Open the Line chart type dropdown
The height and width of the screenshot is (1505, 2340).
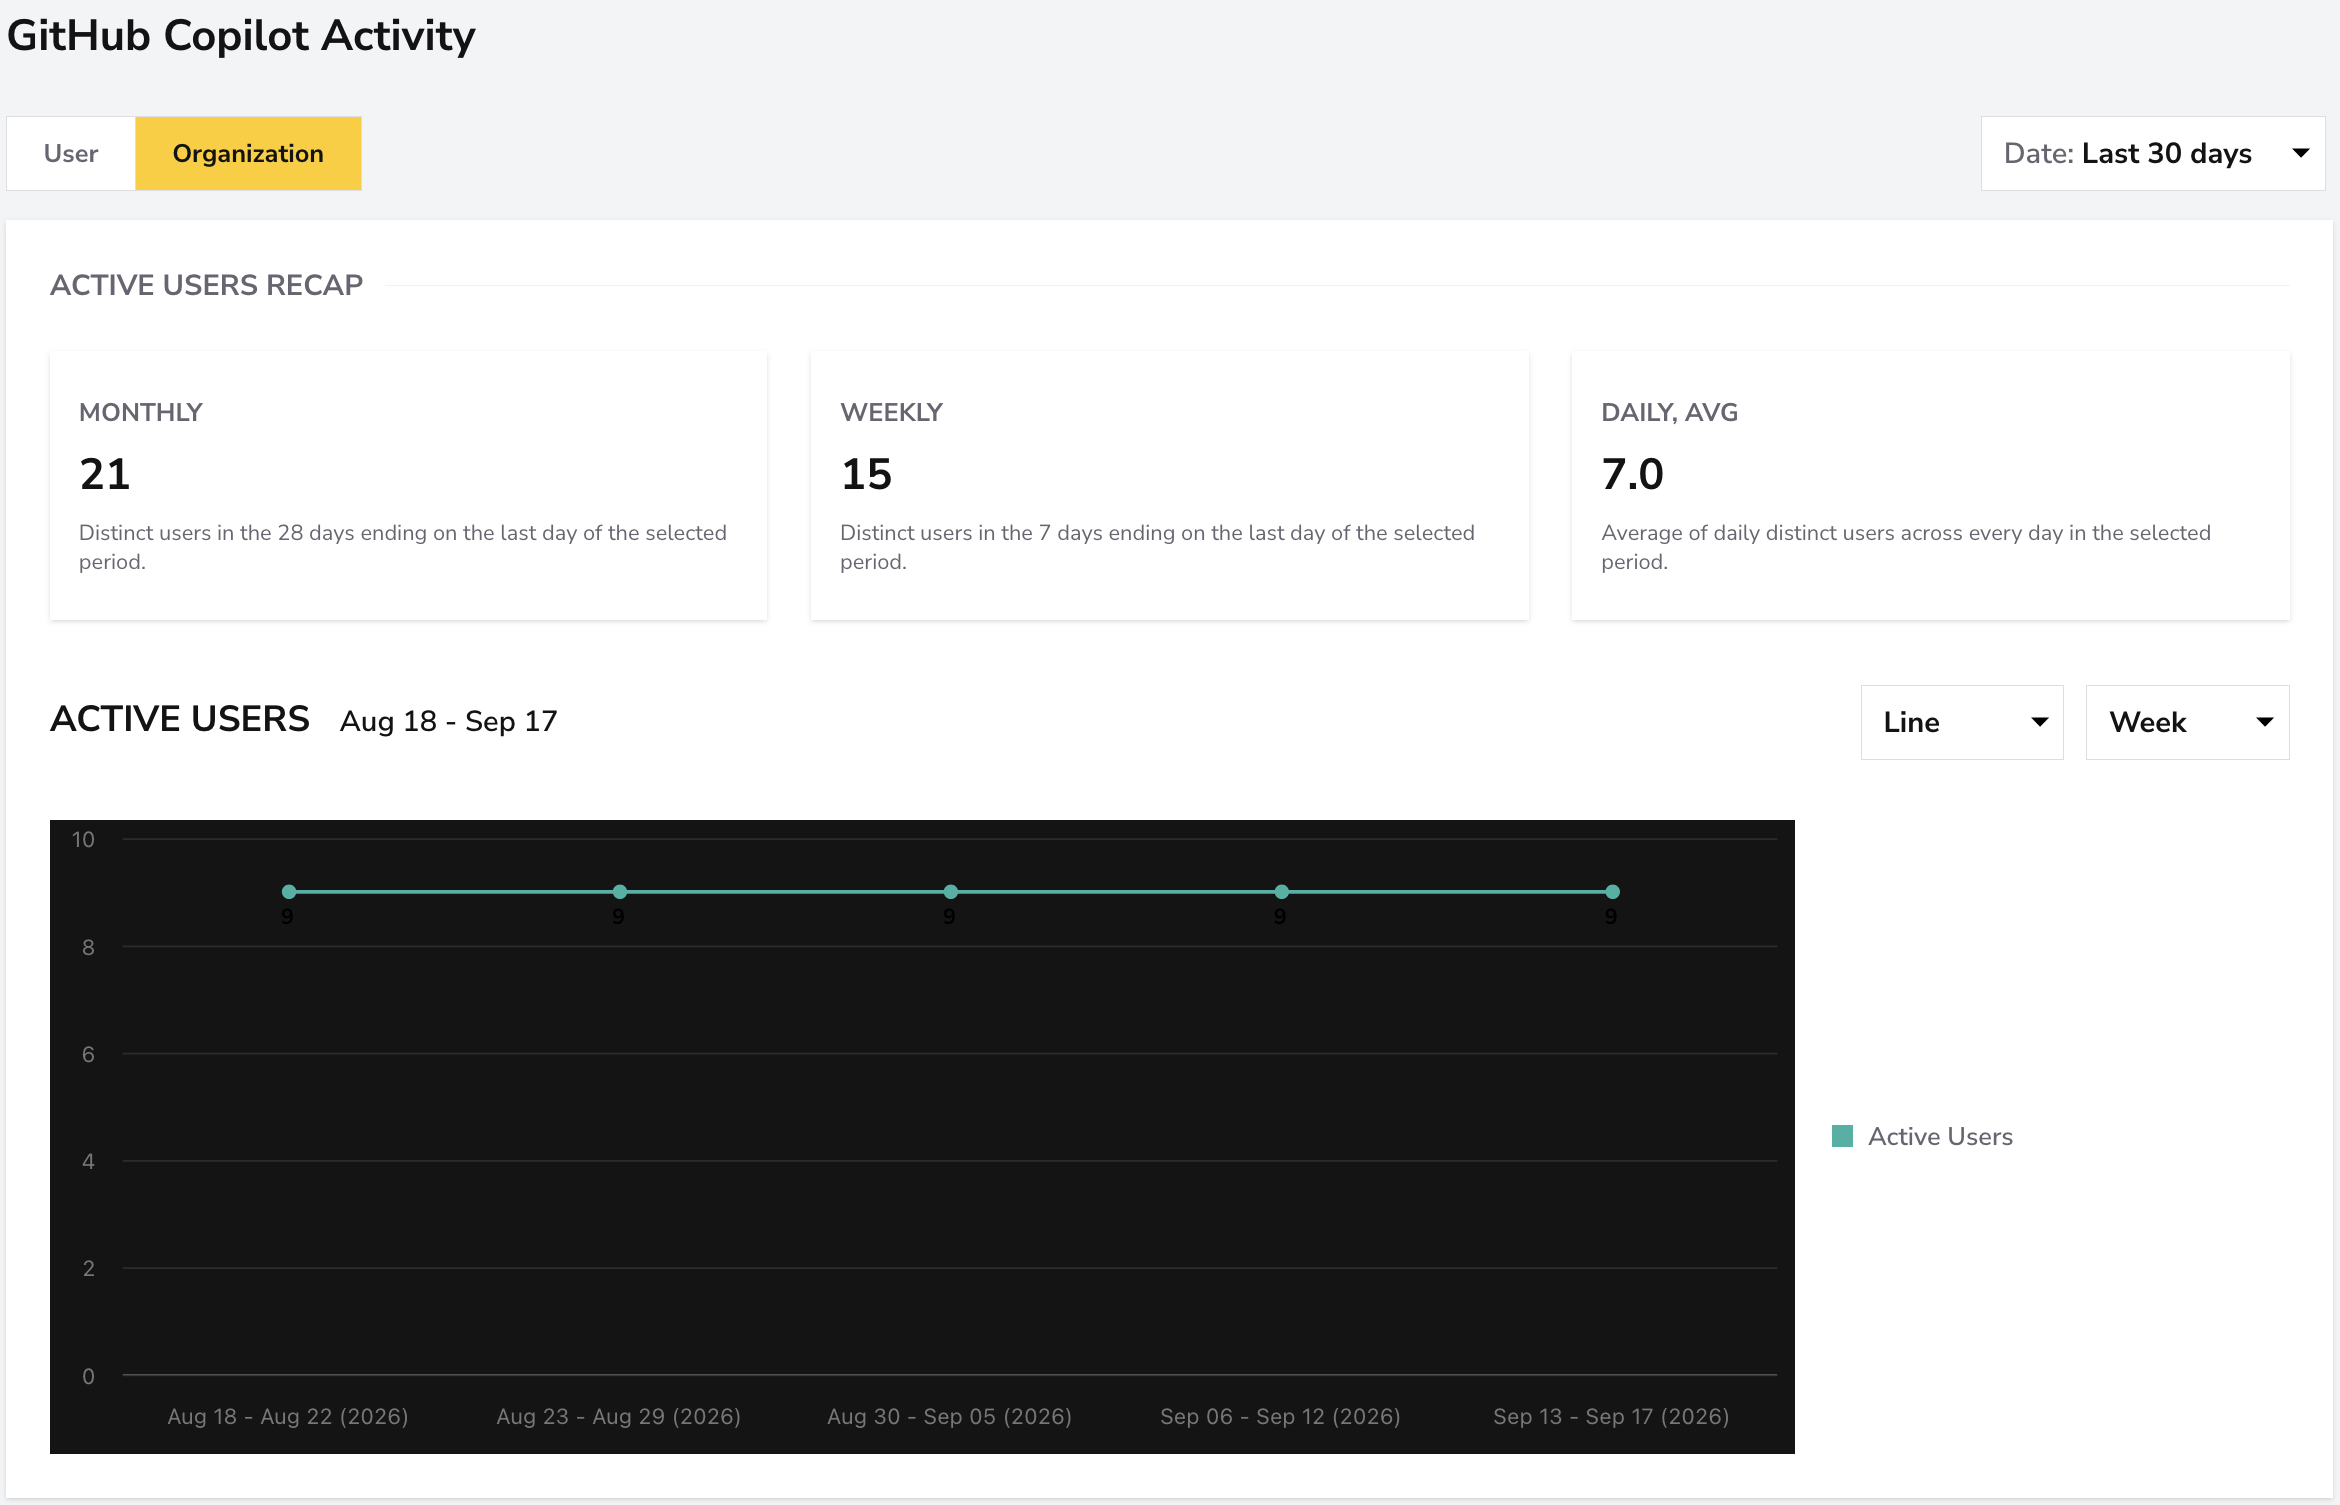tap(1961, 722)
